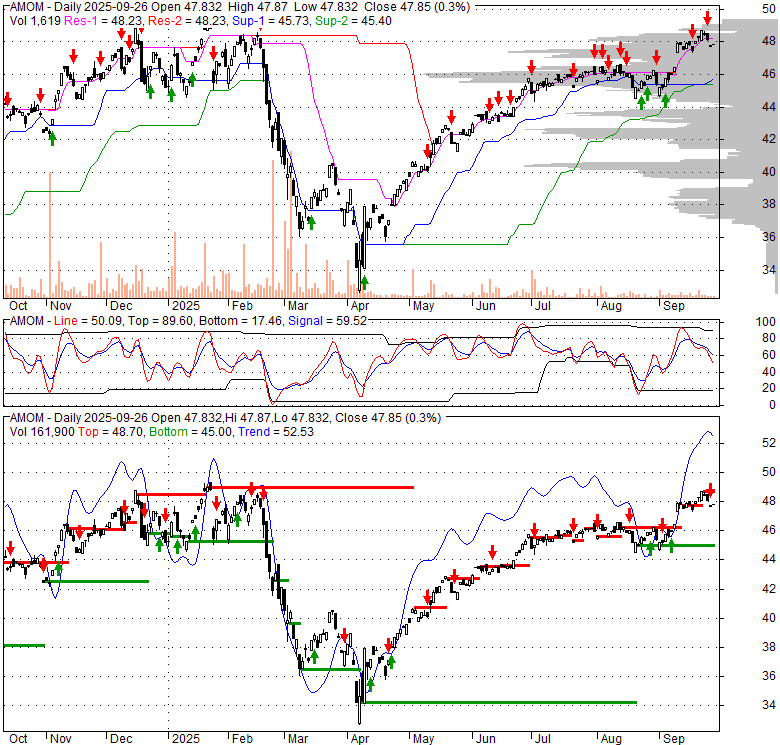
Task: Click the Feb label on bottom chart time axis
Action: point(242,739)
